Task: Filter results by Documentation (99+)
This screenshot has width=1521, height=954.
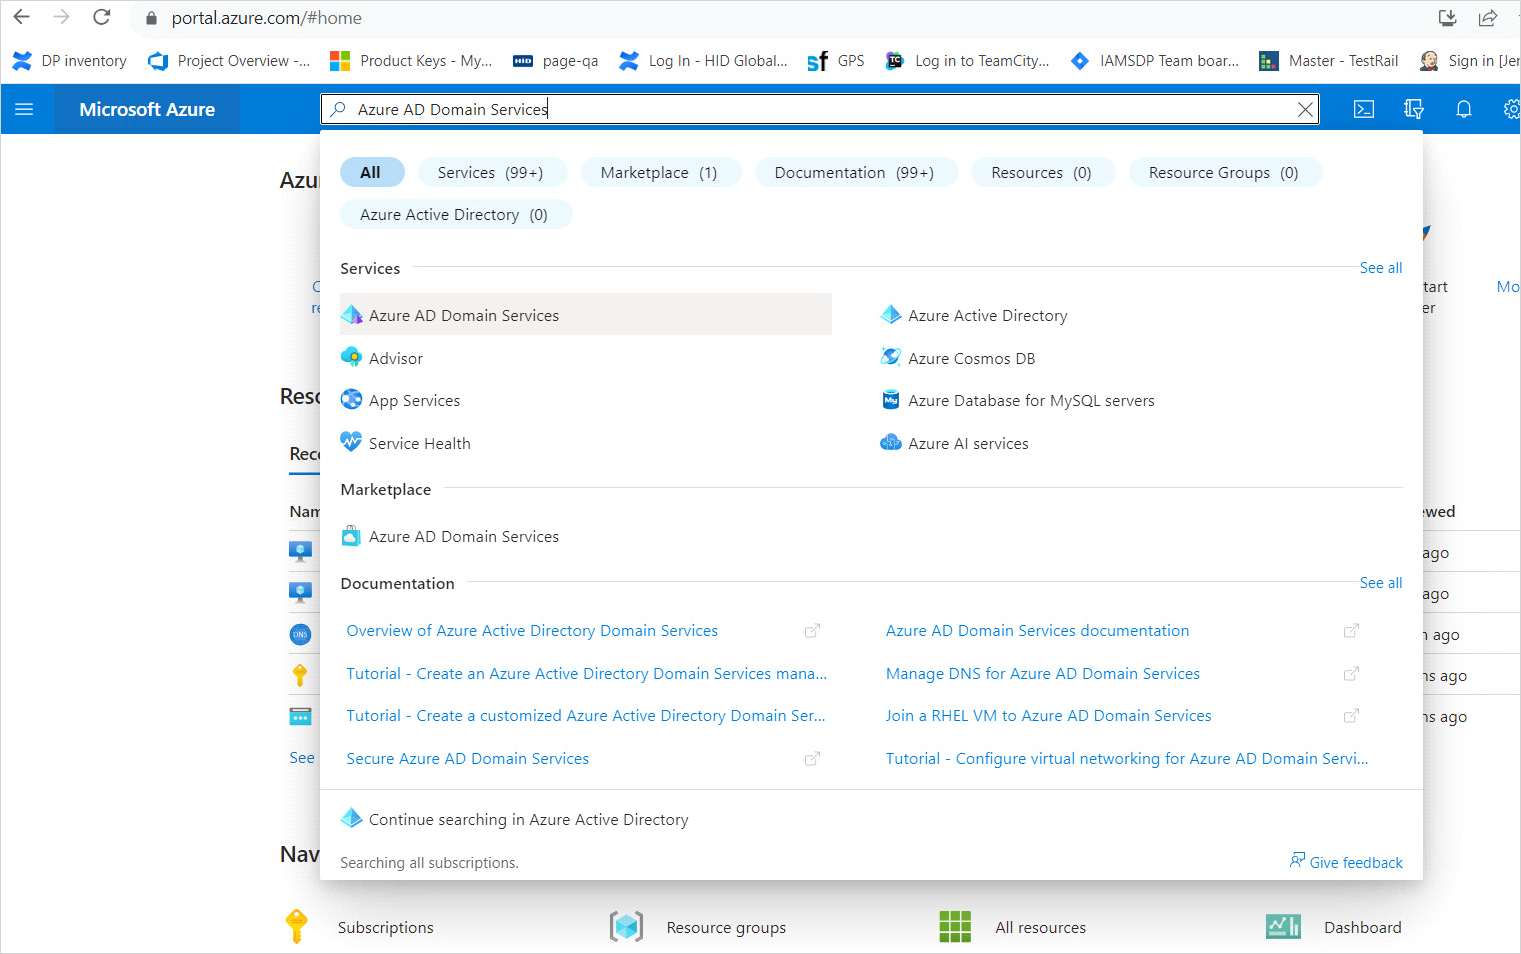Action: click(854, 172)
